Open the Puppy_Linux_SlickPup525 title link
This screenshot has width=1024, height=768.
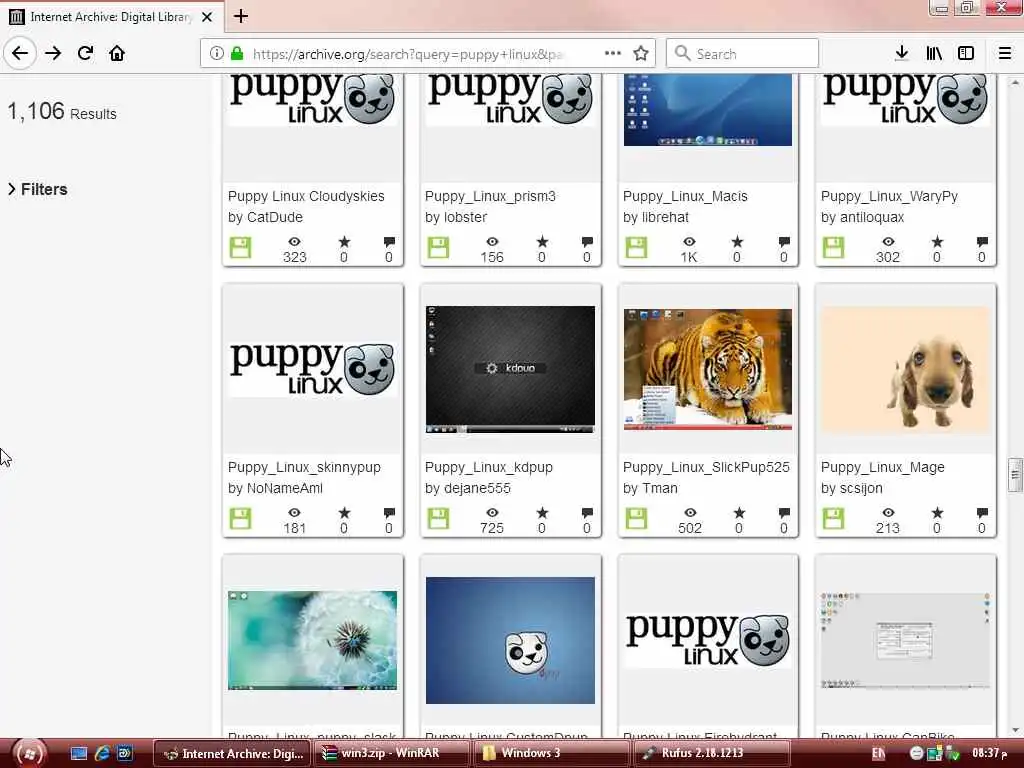706,468
